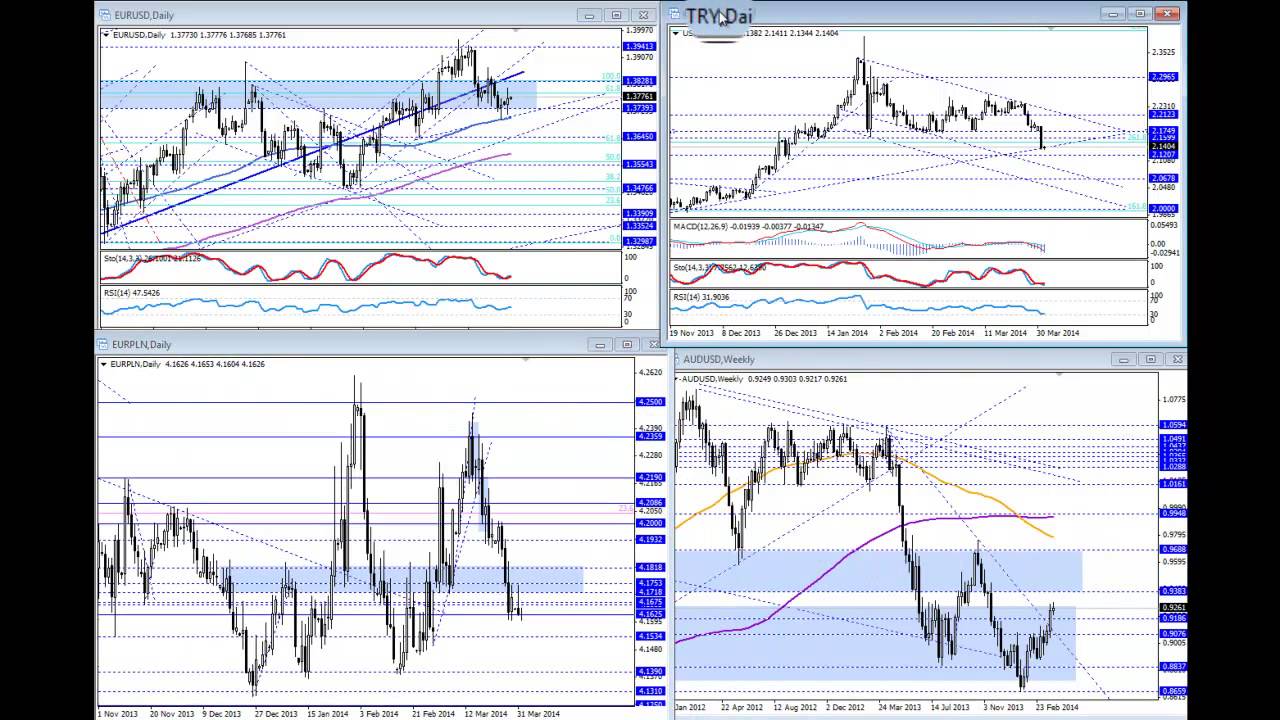Click EURPLN price label 4.1390
Screen dimensions: 1280x720
[650, 671]
